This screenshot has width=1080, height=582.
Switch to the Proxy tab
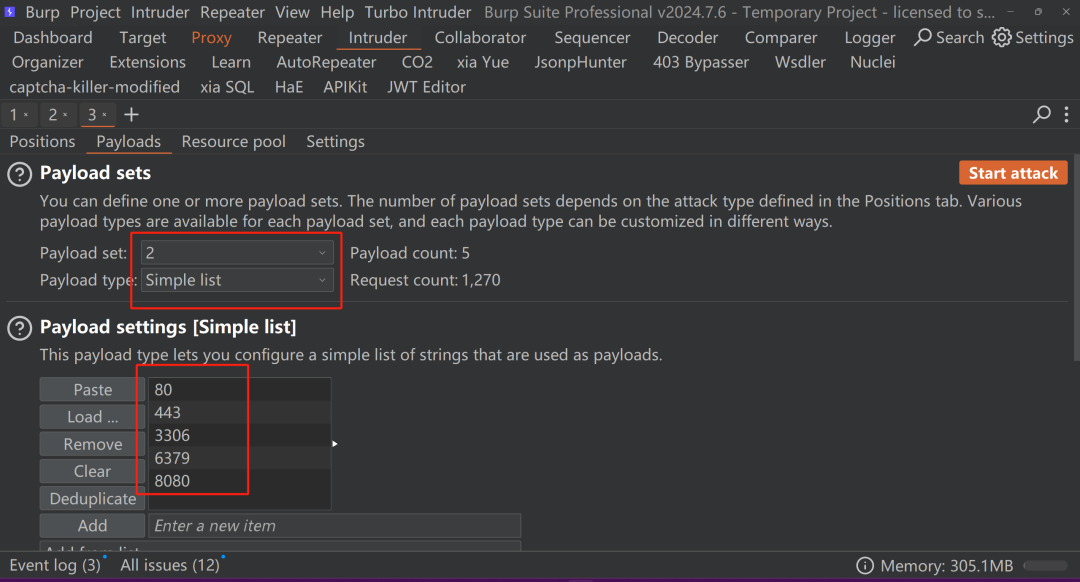(x=211, y=38)
